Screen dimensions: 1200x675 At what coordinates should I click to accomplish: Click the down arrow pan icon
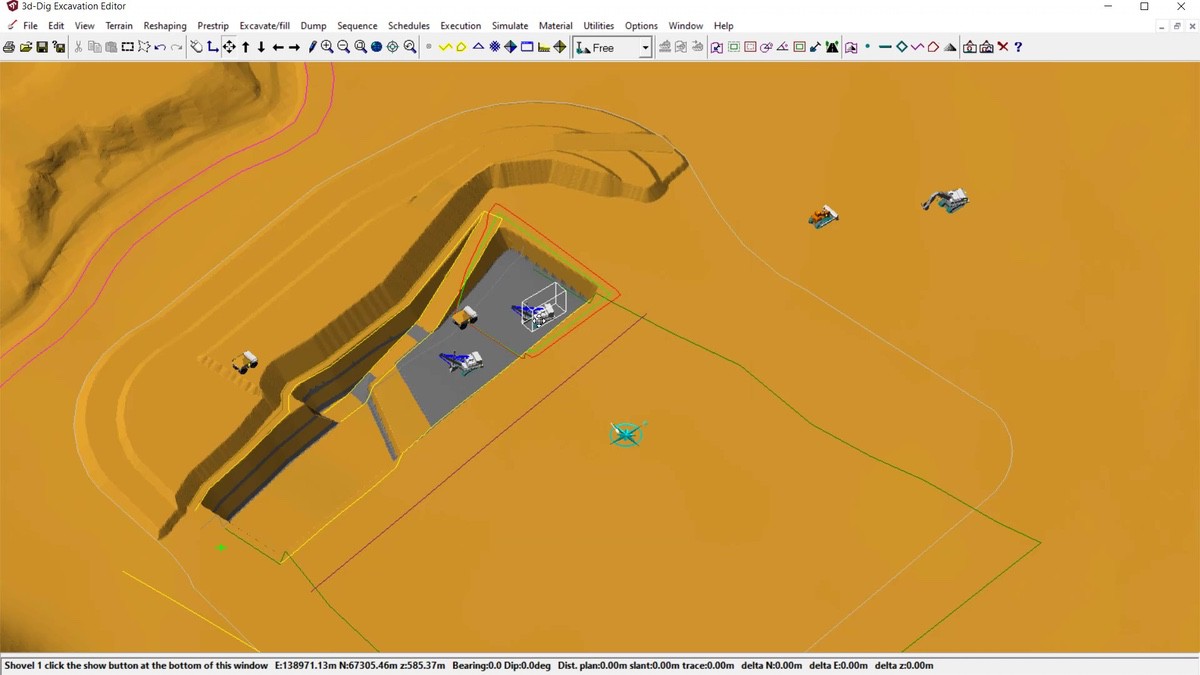tap(261, 47)
